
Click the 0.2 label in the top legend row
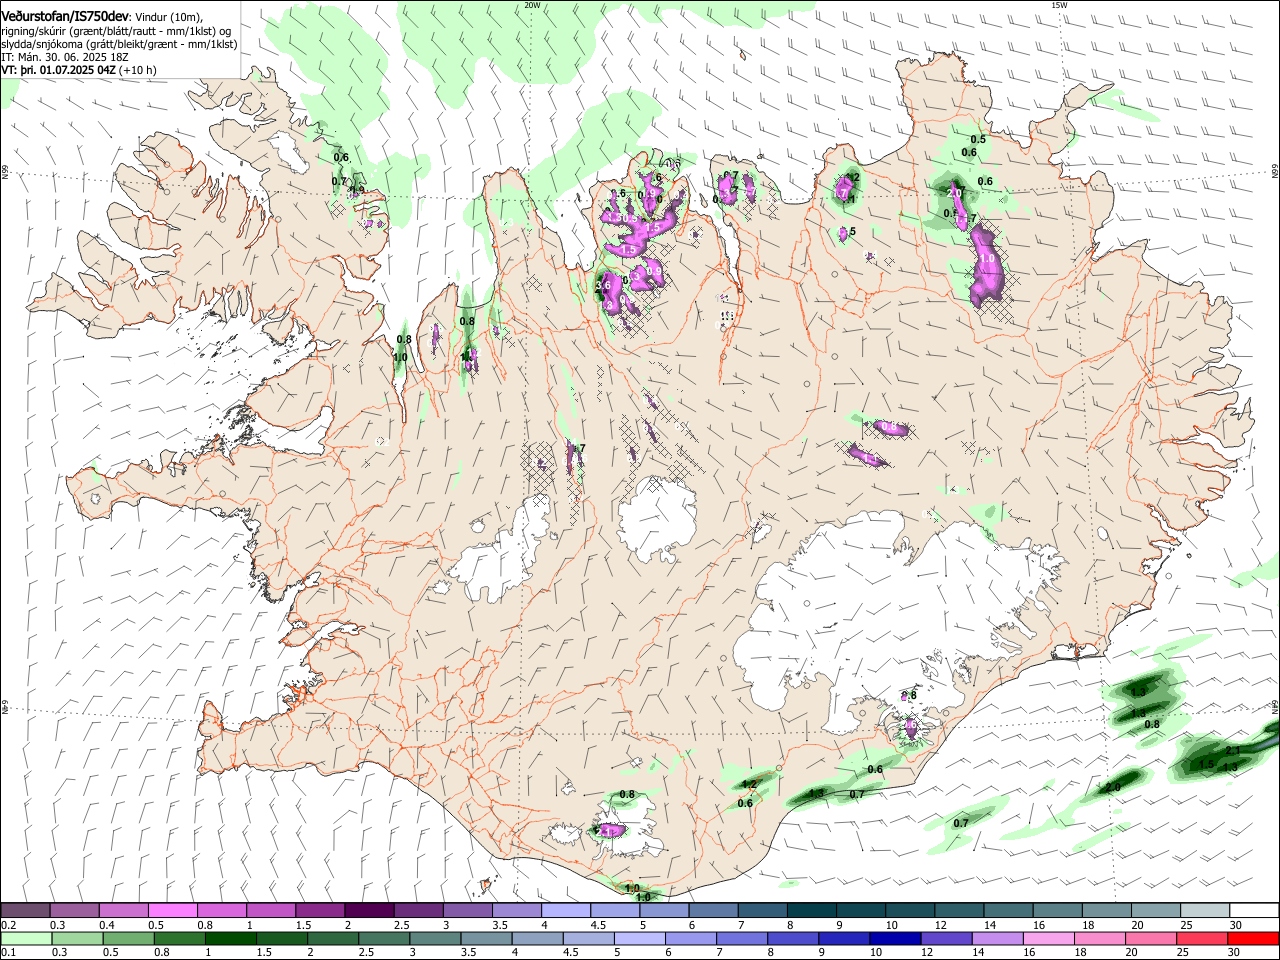click(8, 925)
